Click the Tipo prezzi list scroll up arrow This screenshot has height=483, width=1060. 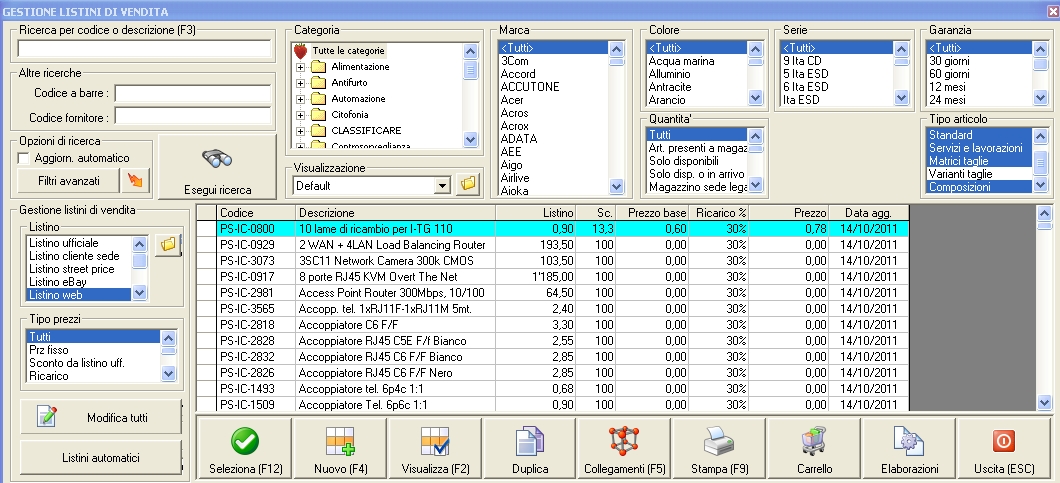168,338
